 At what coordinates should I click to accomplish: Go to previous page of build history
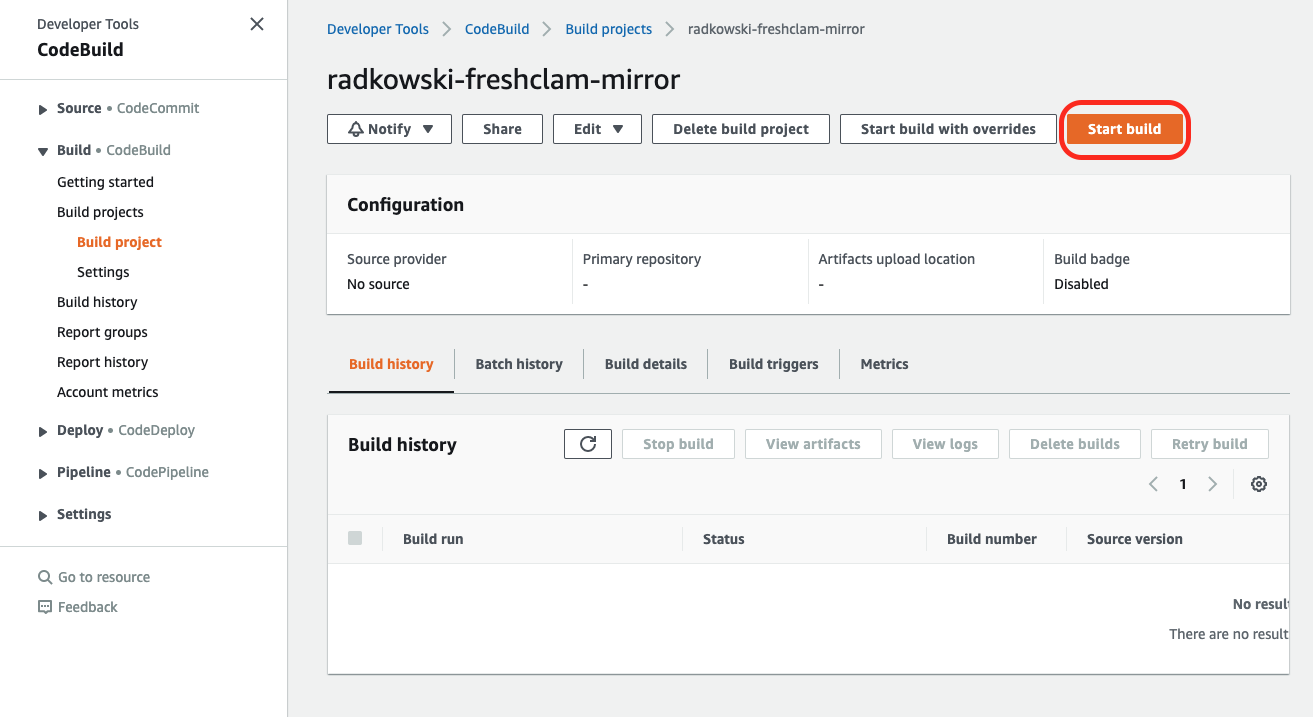(1153, 484)
